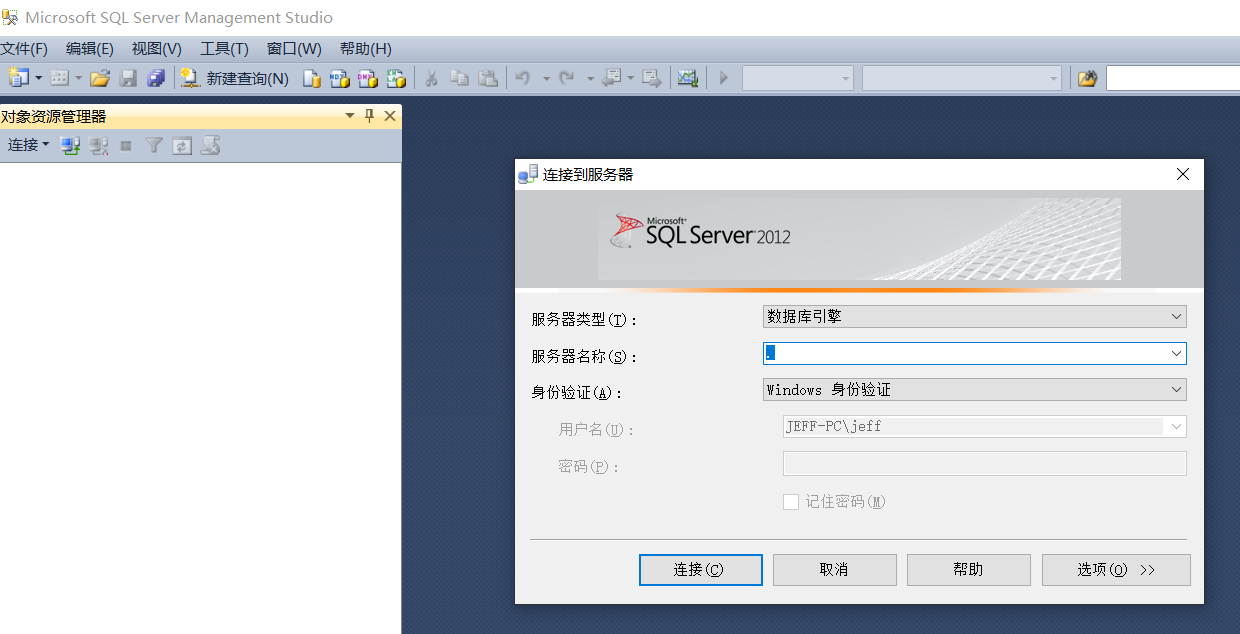1240x634 pixels.
Task: Click the 密码 password field
Action: 984,463
